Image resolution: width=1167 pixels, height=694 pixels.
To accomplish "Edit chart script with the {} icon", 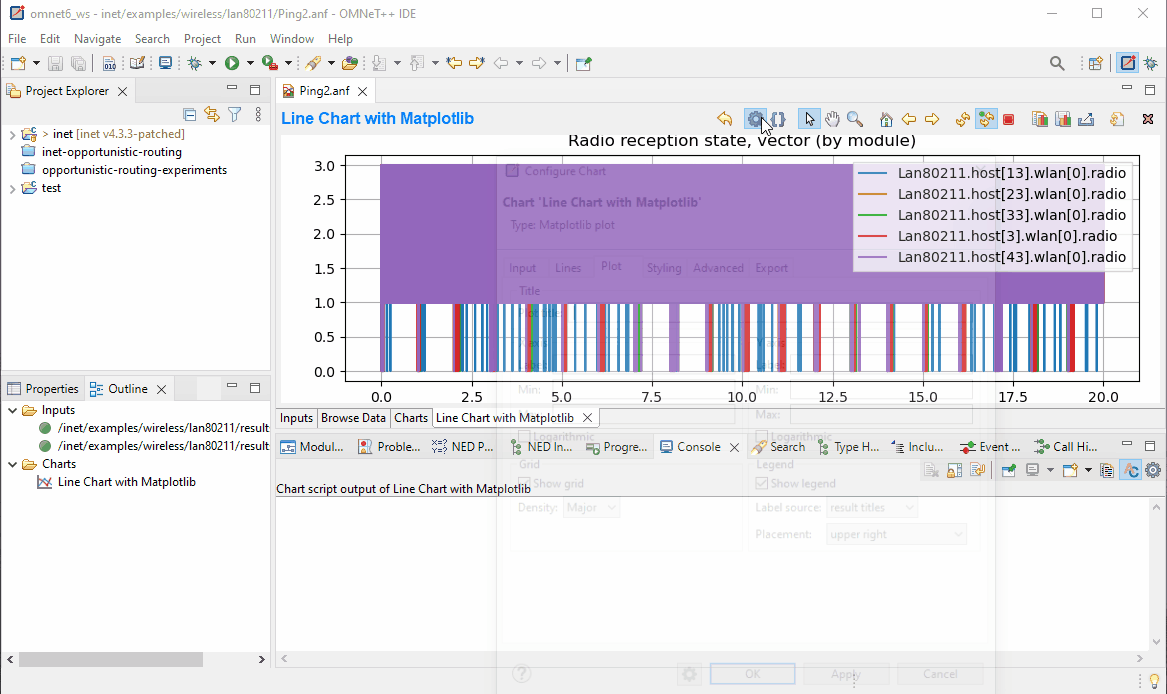I will (778, 118).
